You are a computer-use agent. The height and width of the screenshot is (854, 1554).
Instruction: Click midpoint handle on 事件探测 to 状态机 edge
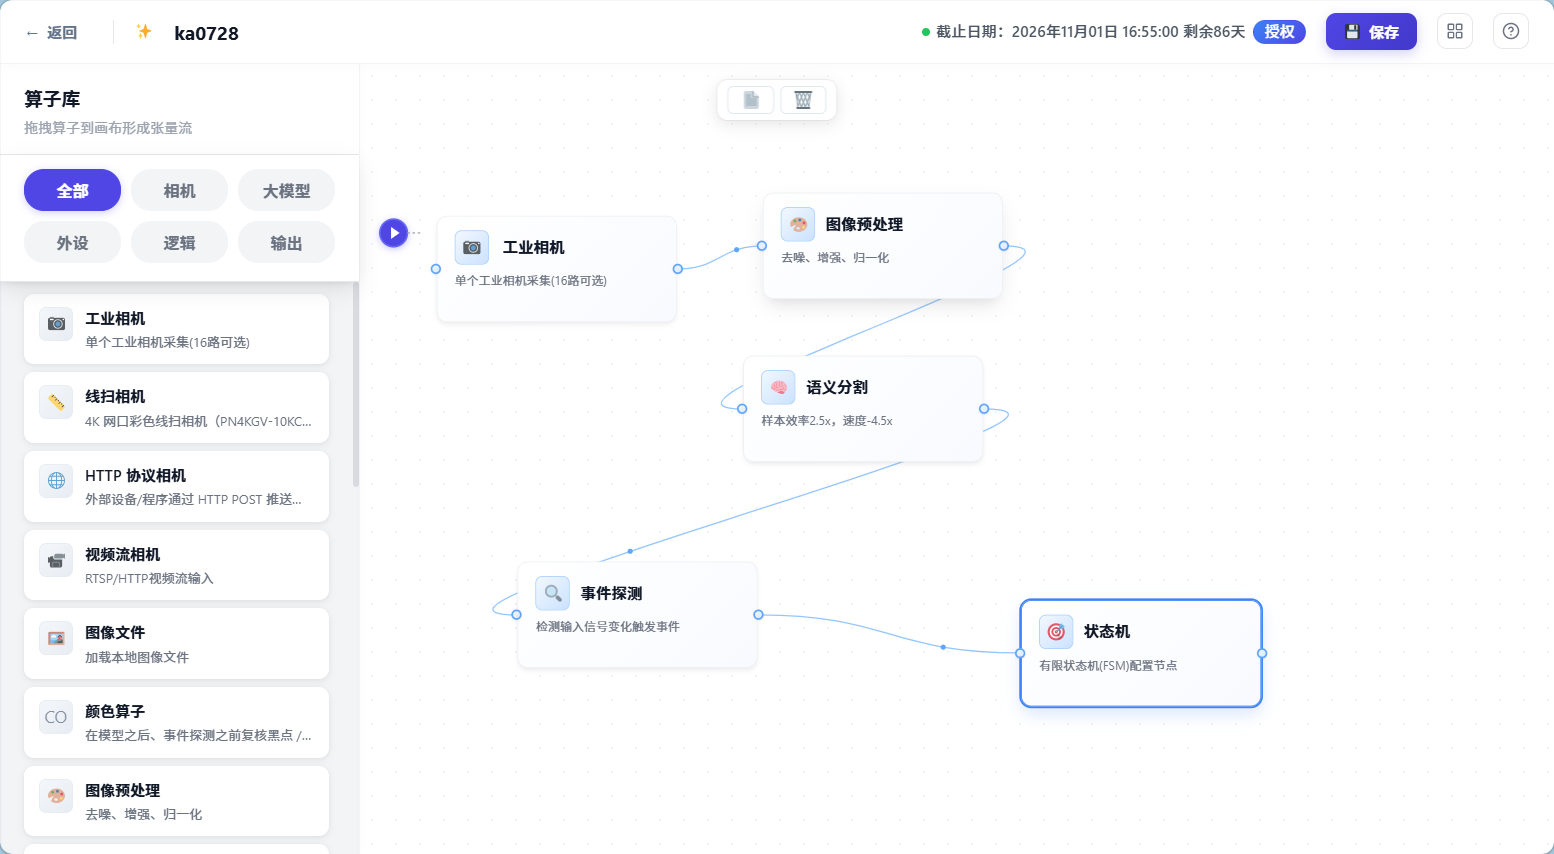tap(943, 647)
